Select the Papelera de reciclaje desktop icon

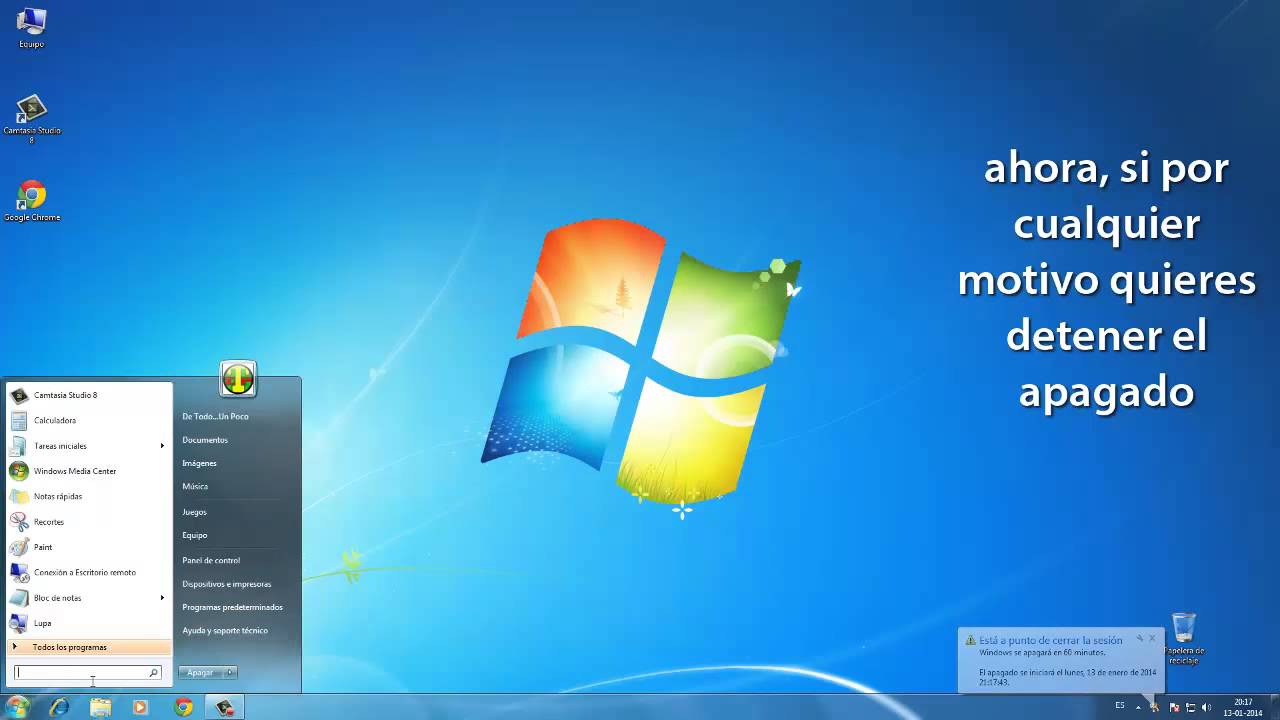[1184, 640]
